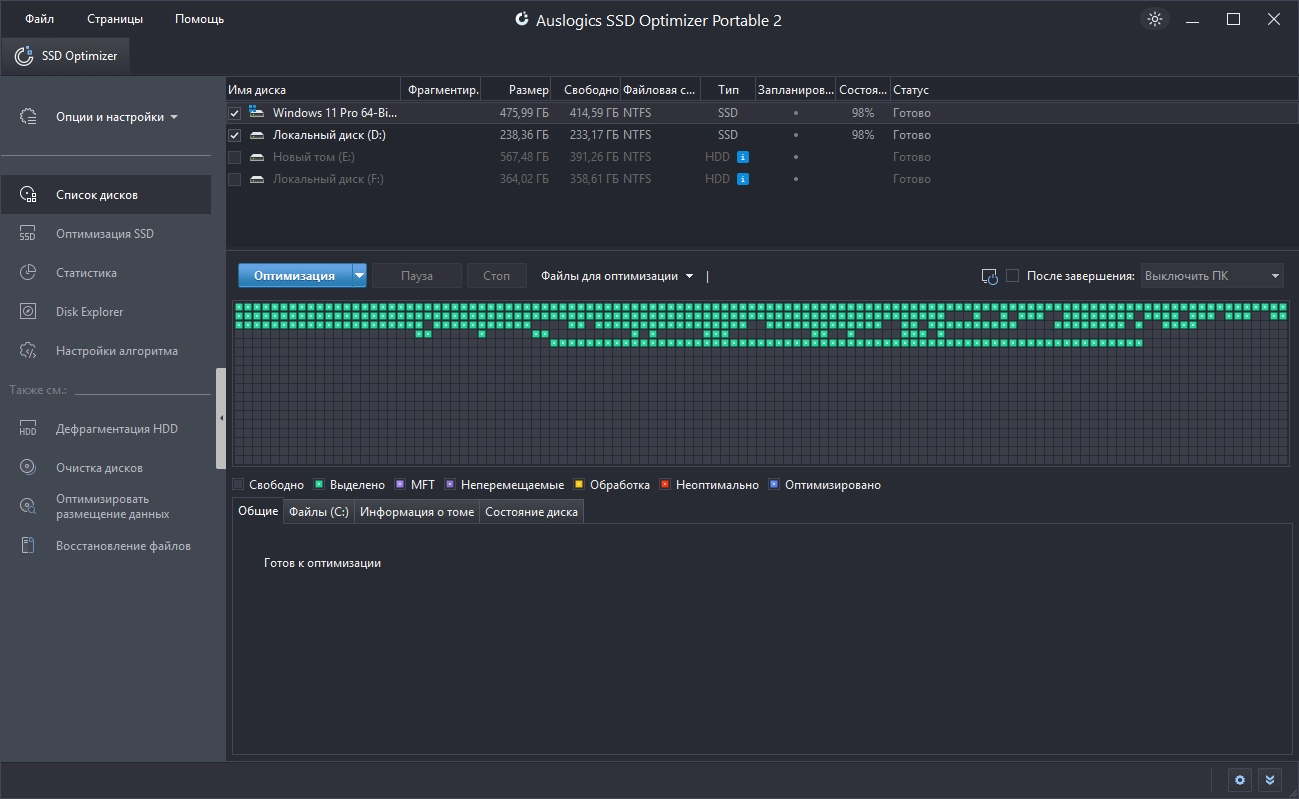Click the Выделено green legend swatch
Image resolution: width=1299 pixels, height=799 pixels.
319,485
